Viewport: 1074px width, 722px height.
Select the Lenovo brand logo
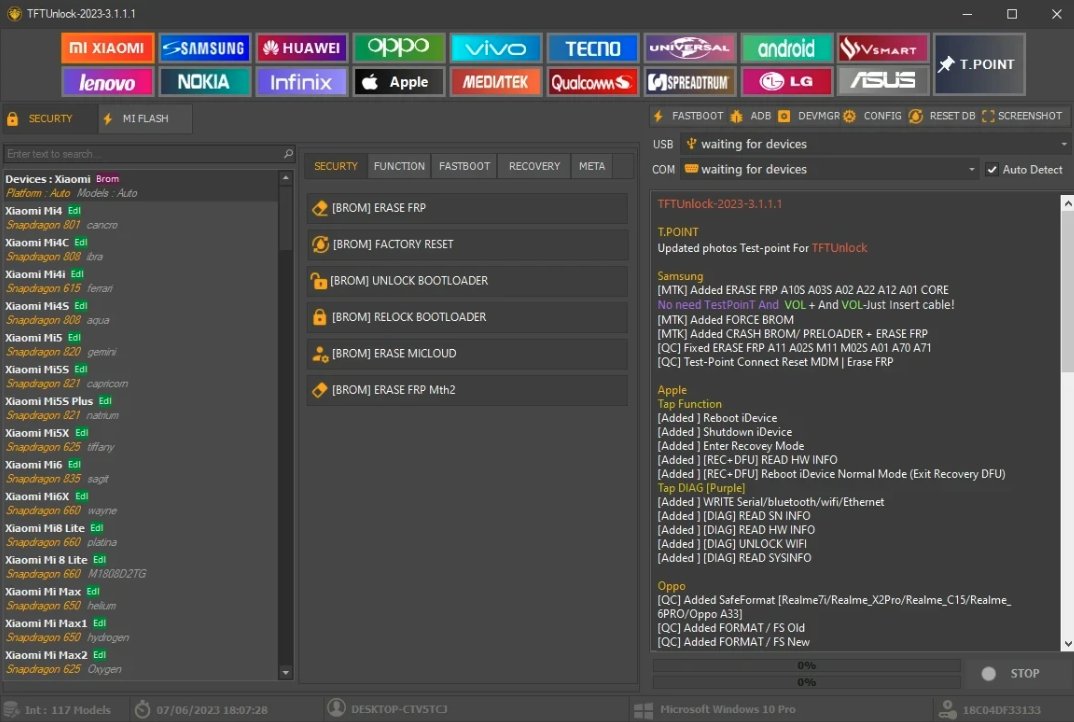point(108,82)
